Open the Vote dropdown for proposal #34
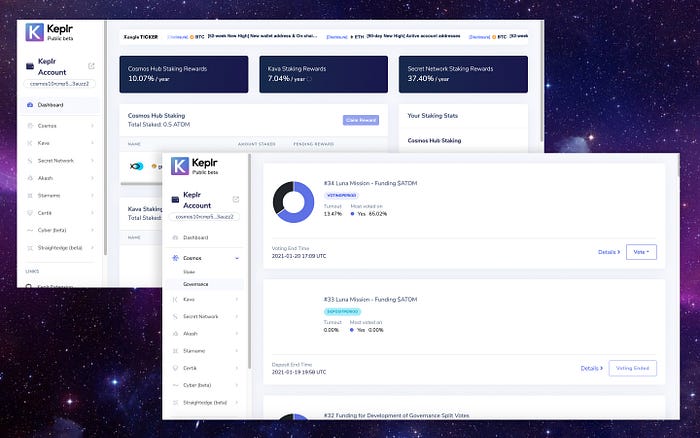700x438 pixels. (641, 252)
